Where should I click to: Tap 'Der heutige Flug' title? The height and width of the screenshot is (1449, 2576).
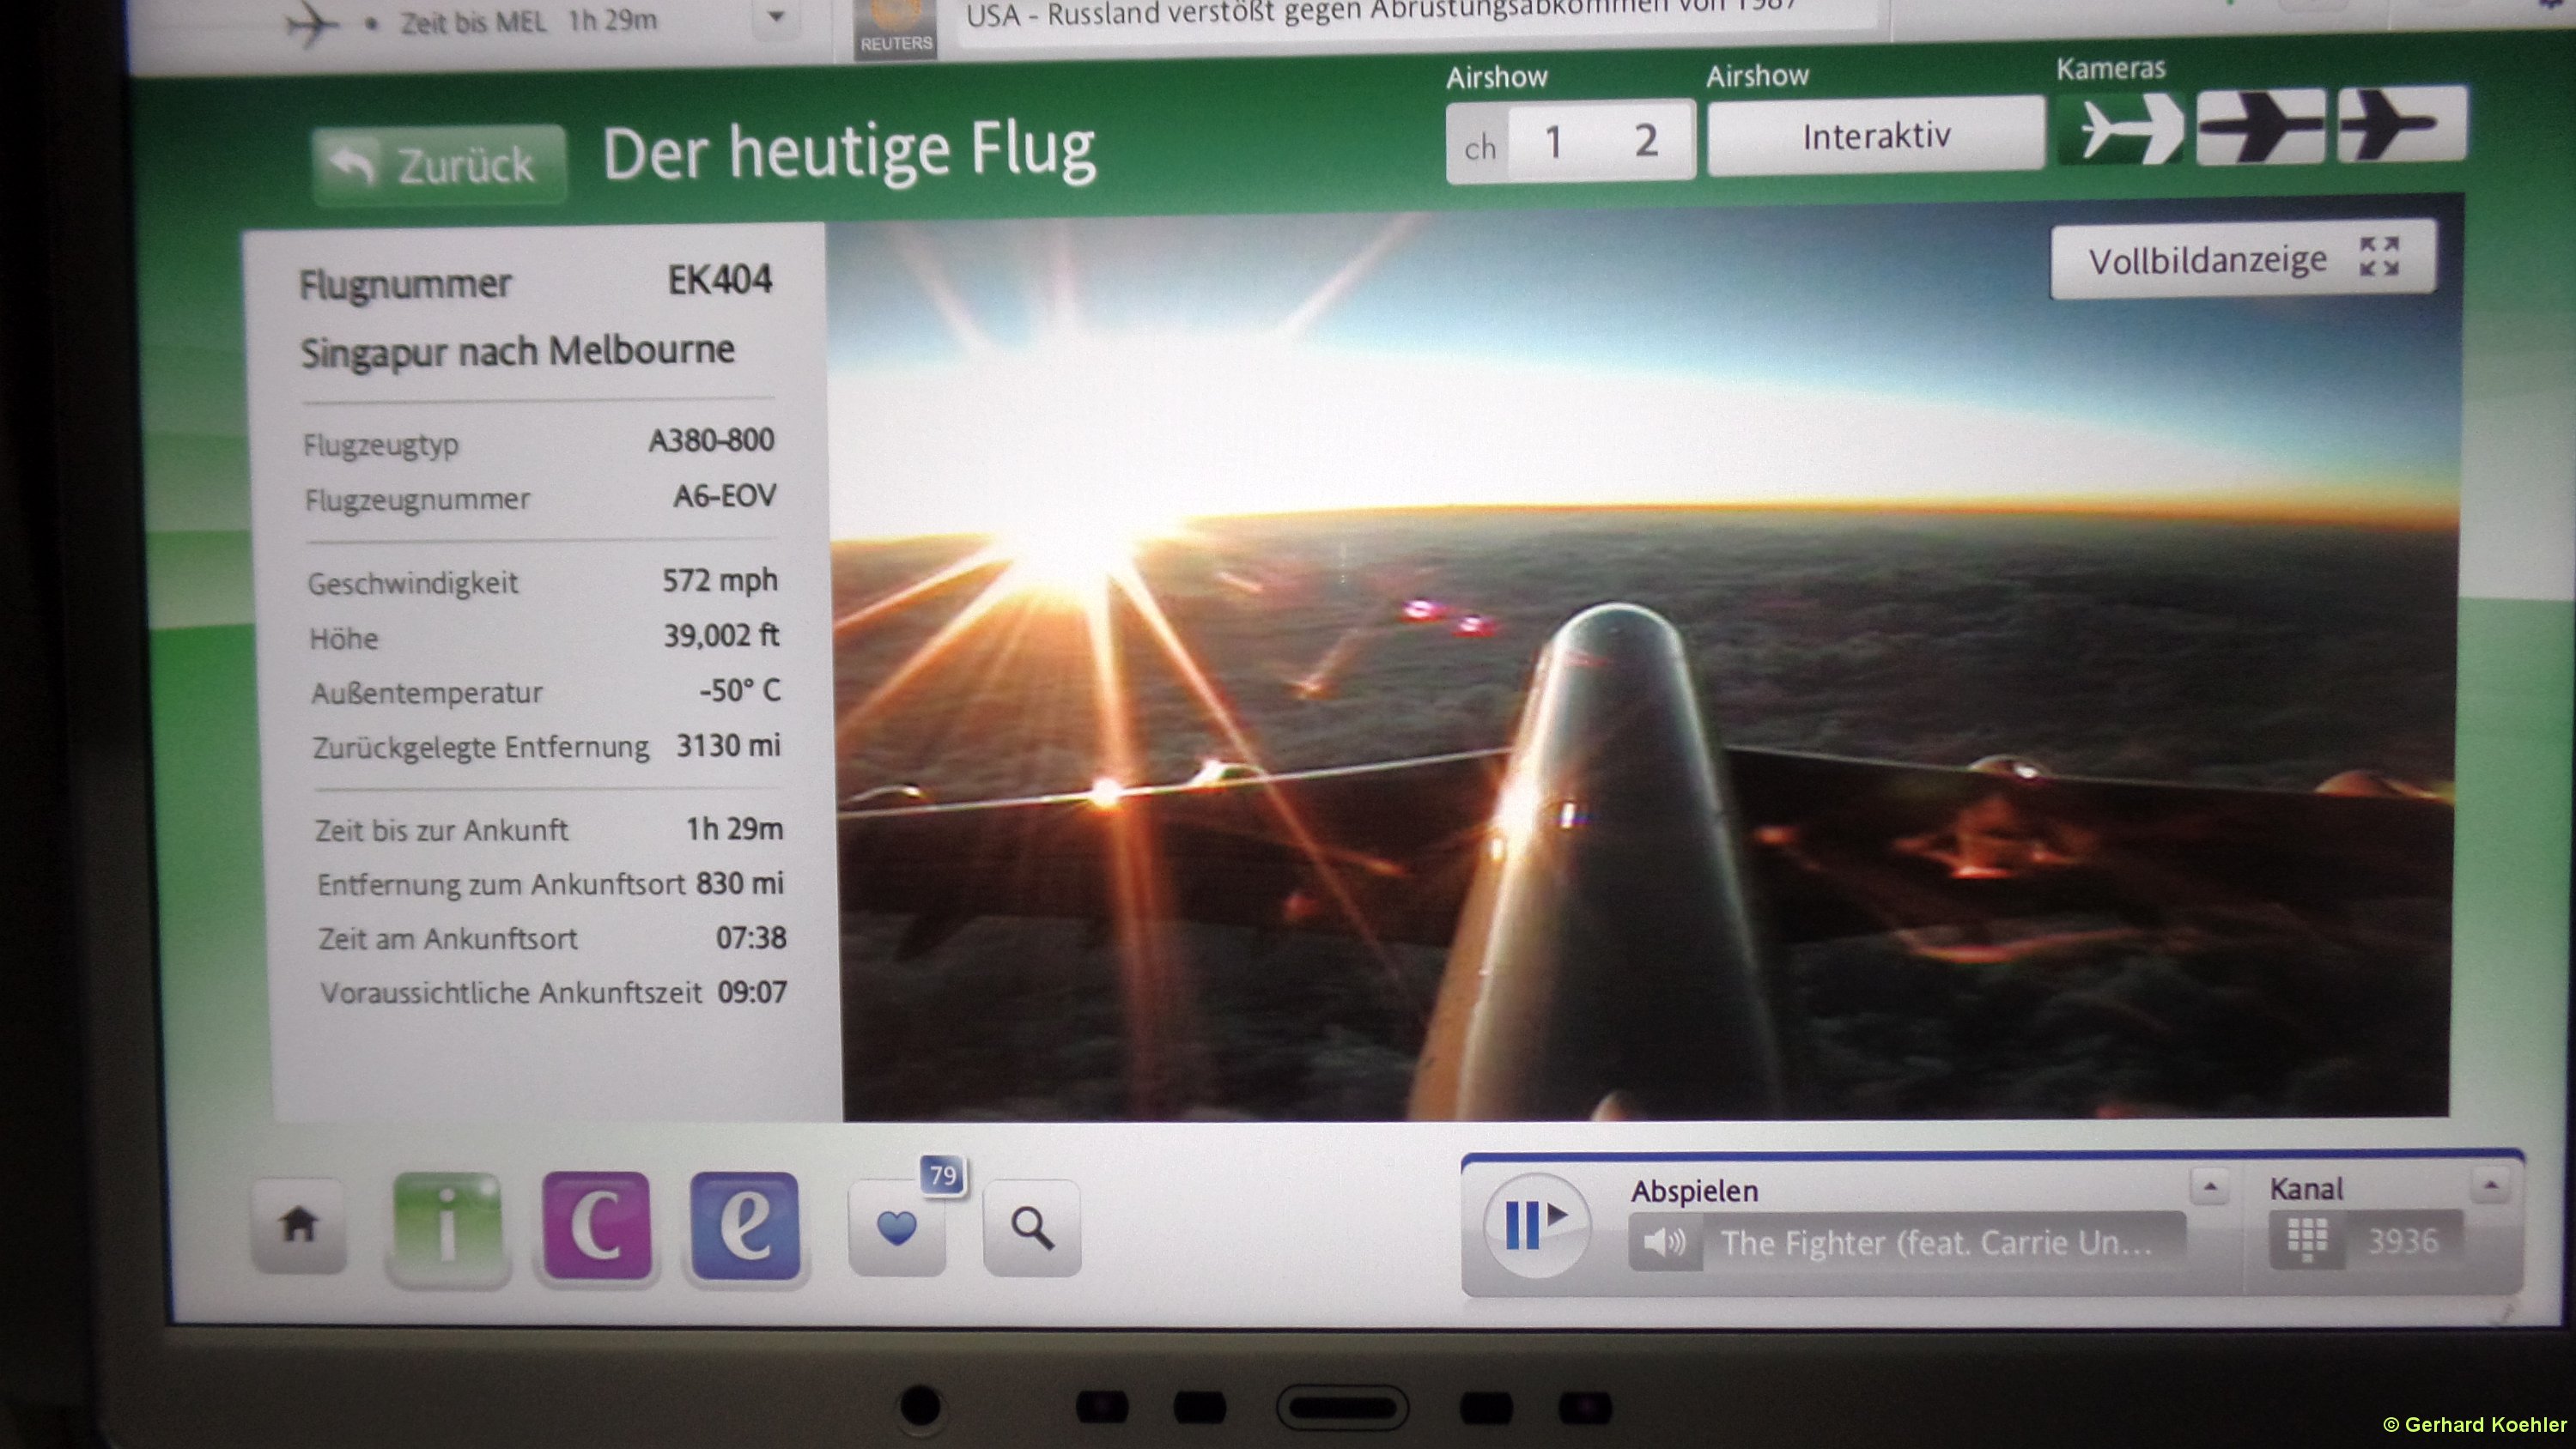pyautogui.click(x=848, y=152)
